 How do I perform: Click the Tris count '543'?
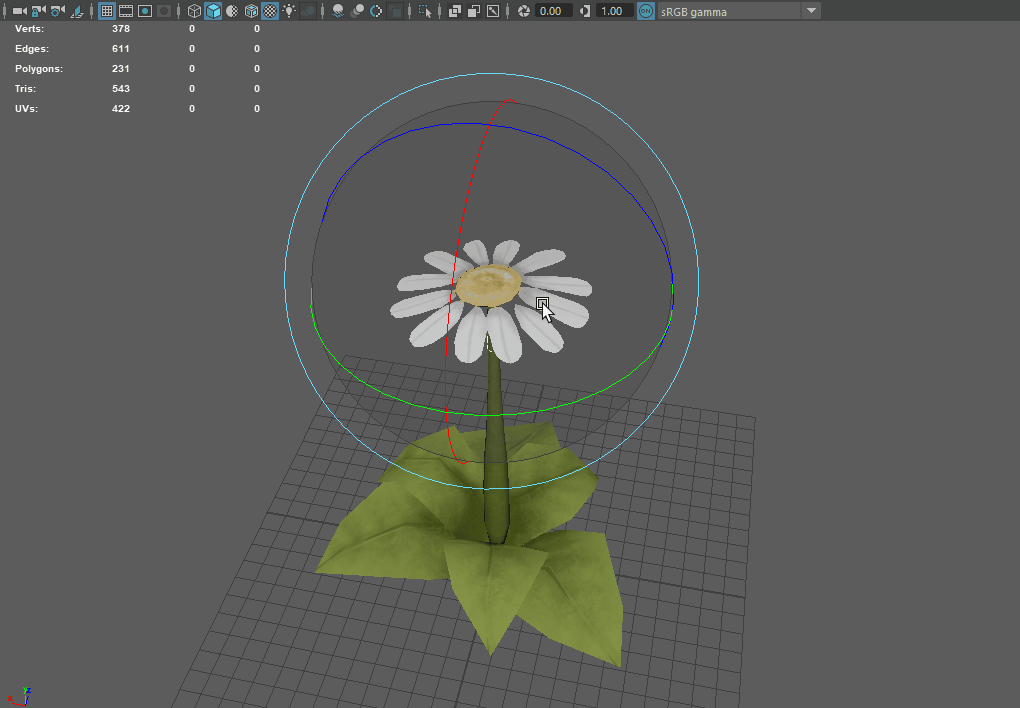(121, 88)
